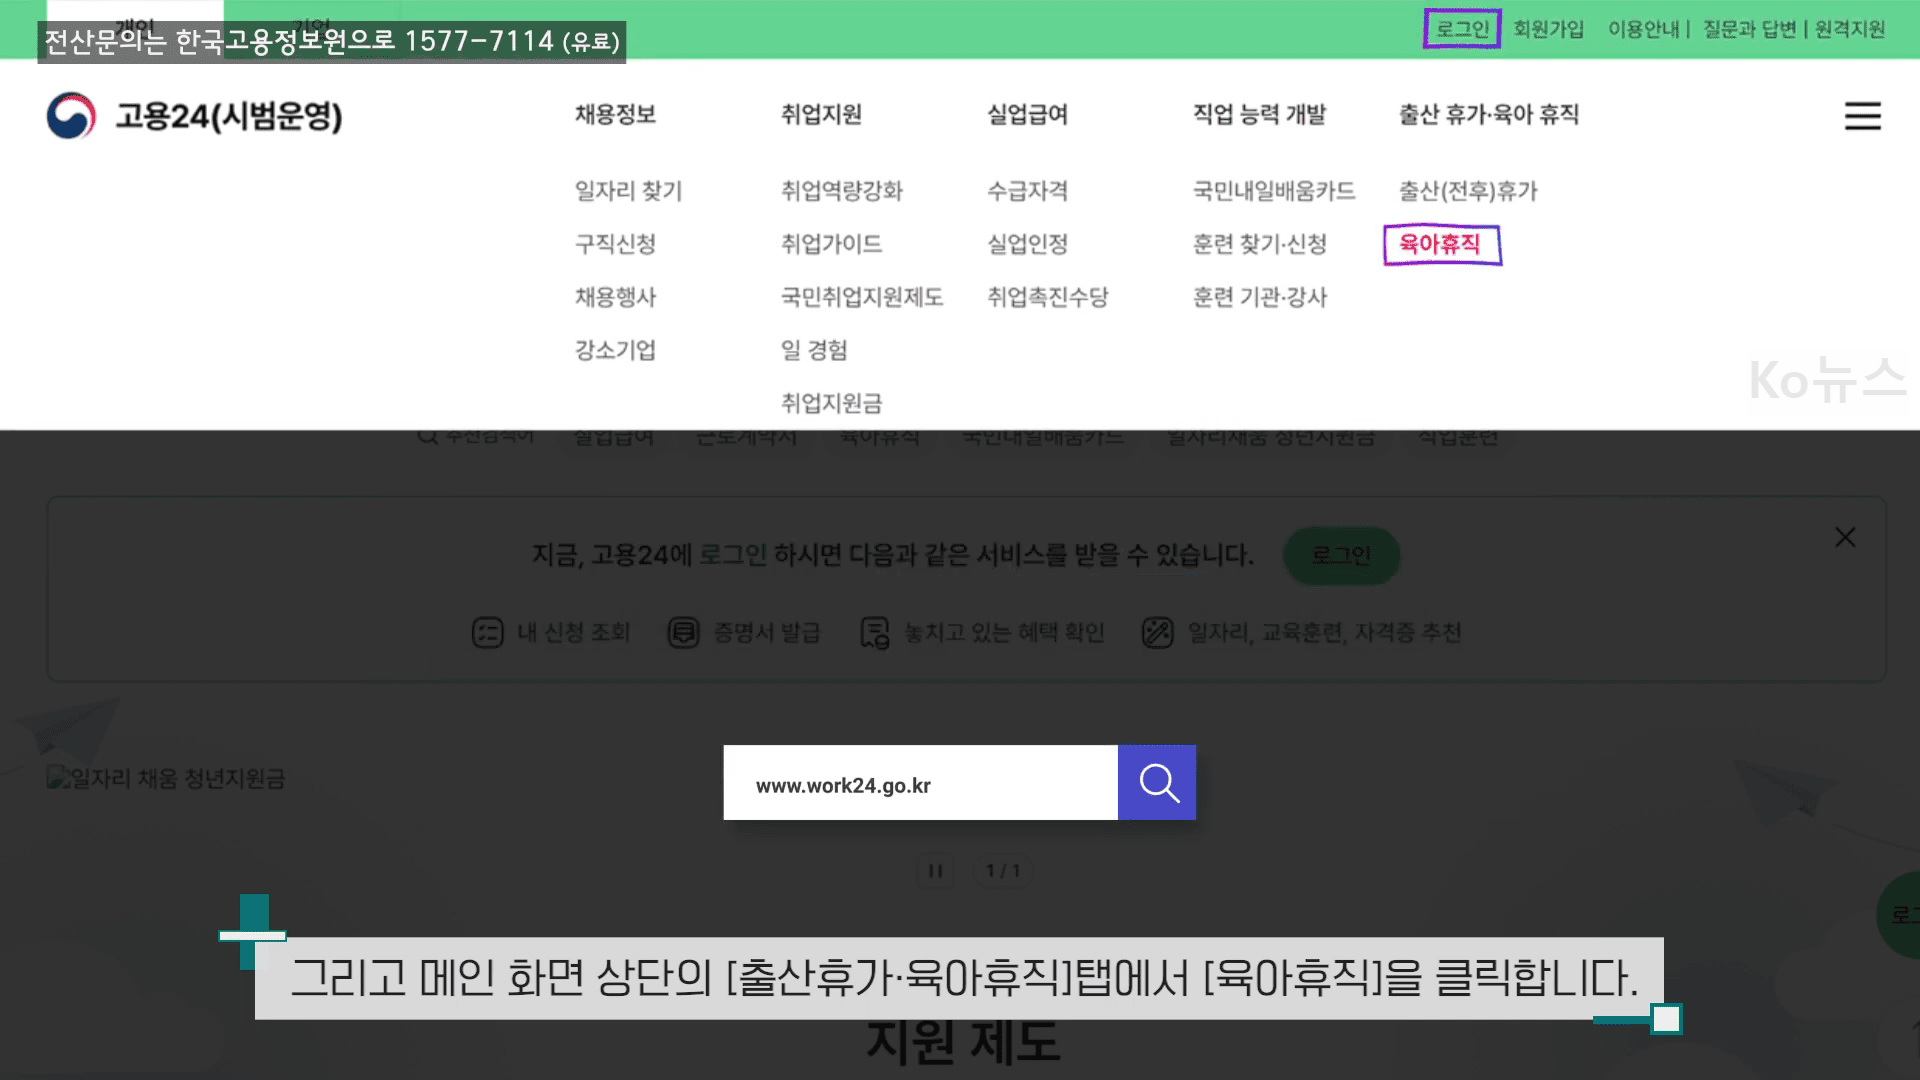Open the hamburger menu icon
This screenshot has height=1080, width=1920.
click(x=1862, y=116)
